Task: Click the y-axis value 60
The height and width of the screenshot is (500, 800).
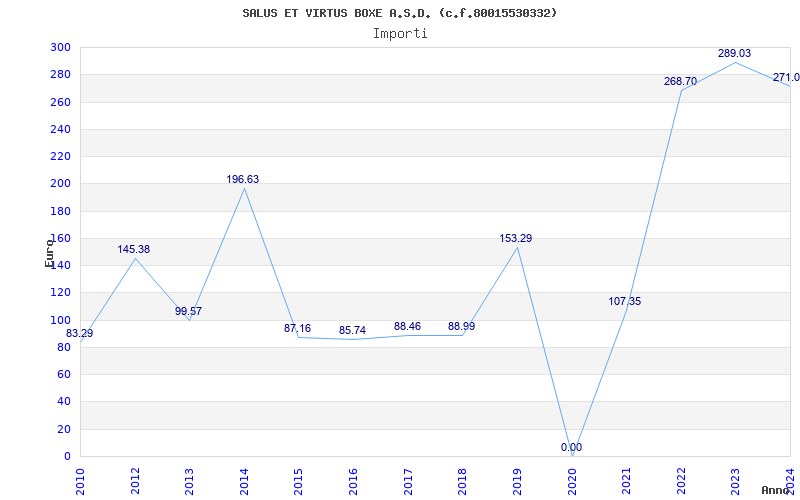Action: [64, 374]
